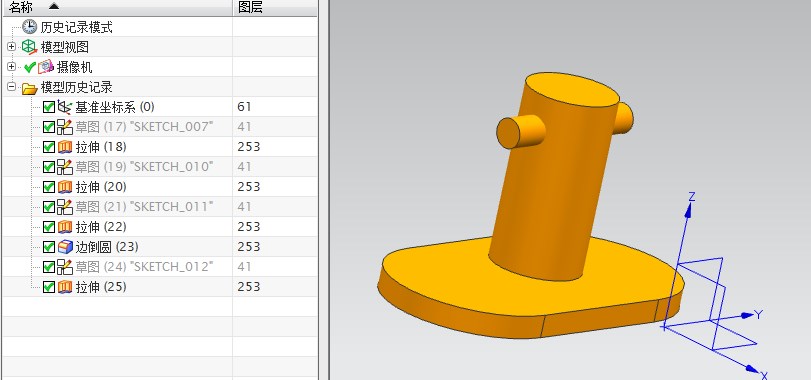Click the 图层 column header
Screen dimensions: 811x380
click(275, 7)
